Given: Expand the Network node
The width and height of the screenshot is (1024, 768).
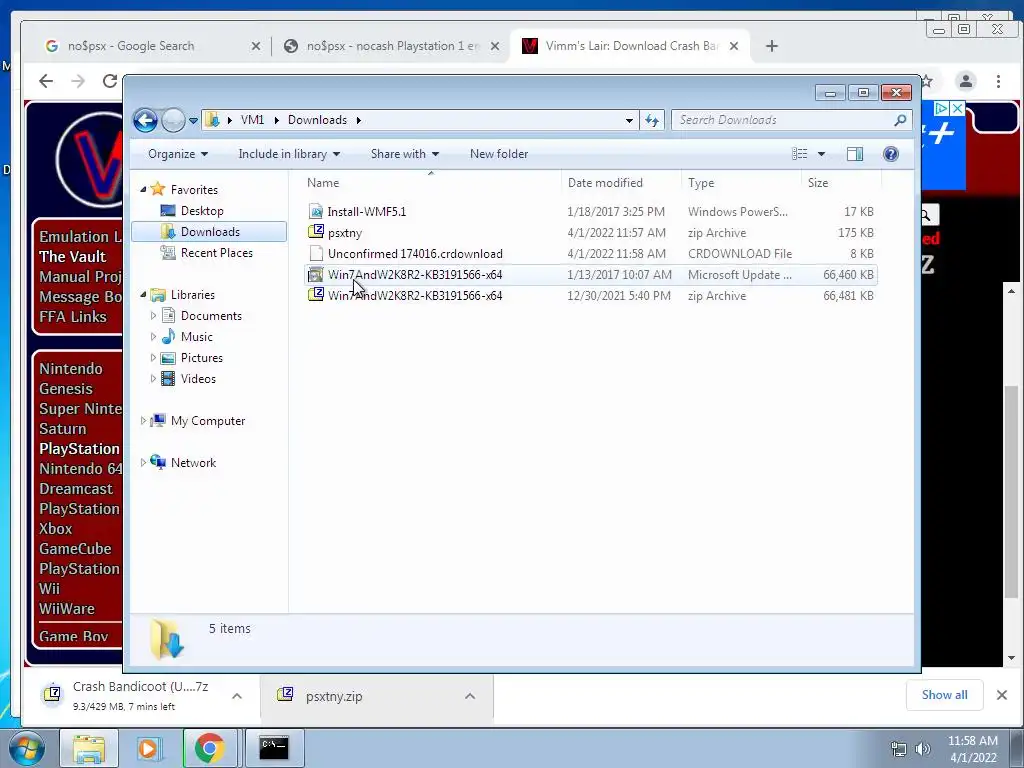Looking at the screenshot, I should click(143, 463).
